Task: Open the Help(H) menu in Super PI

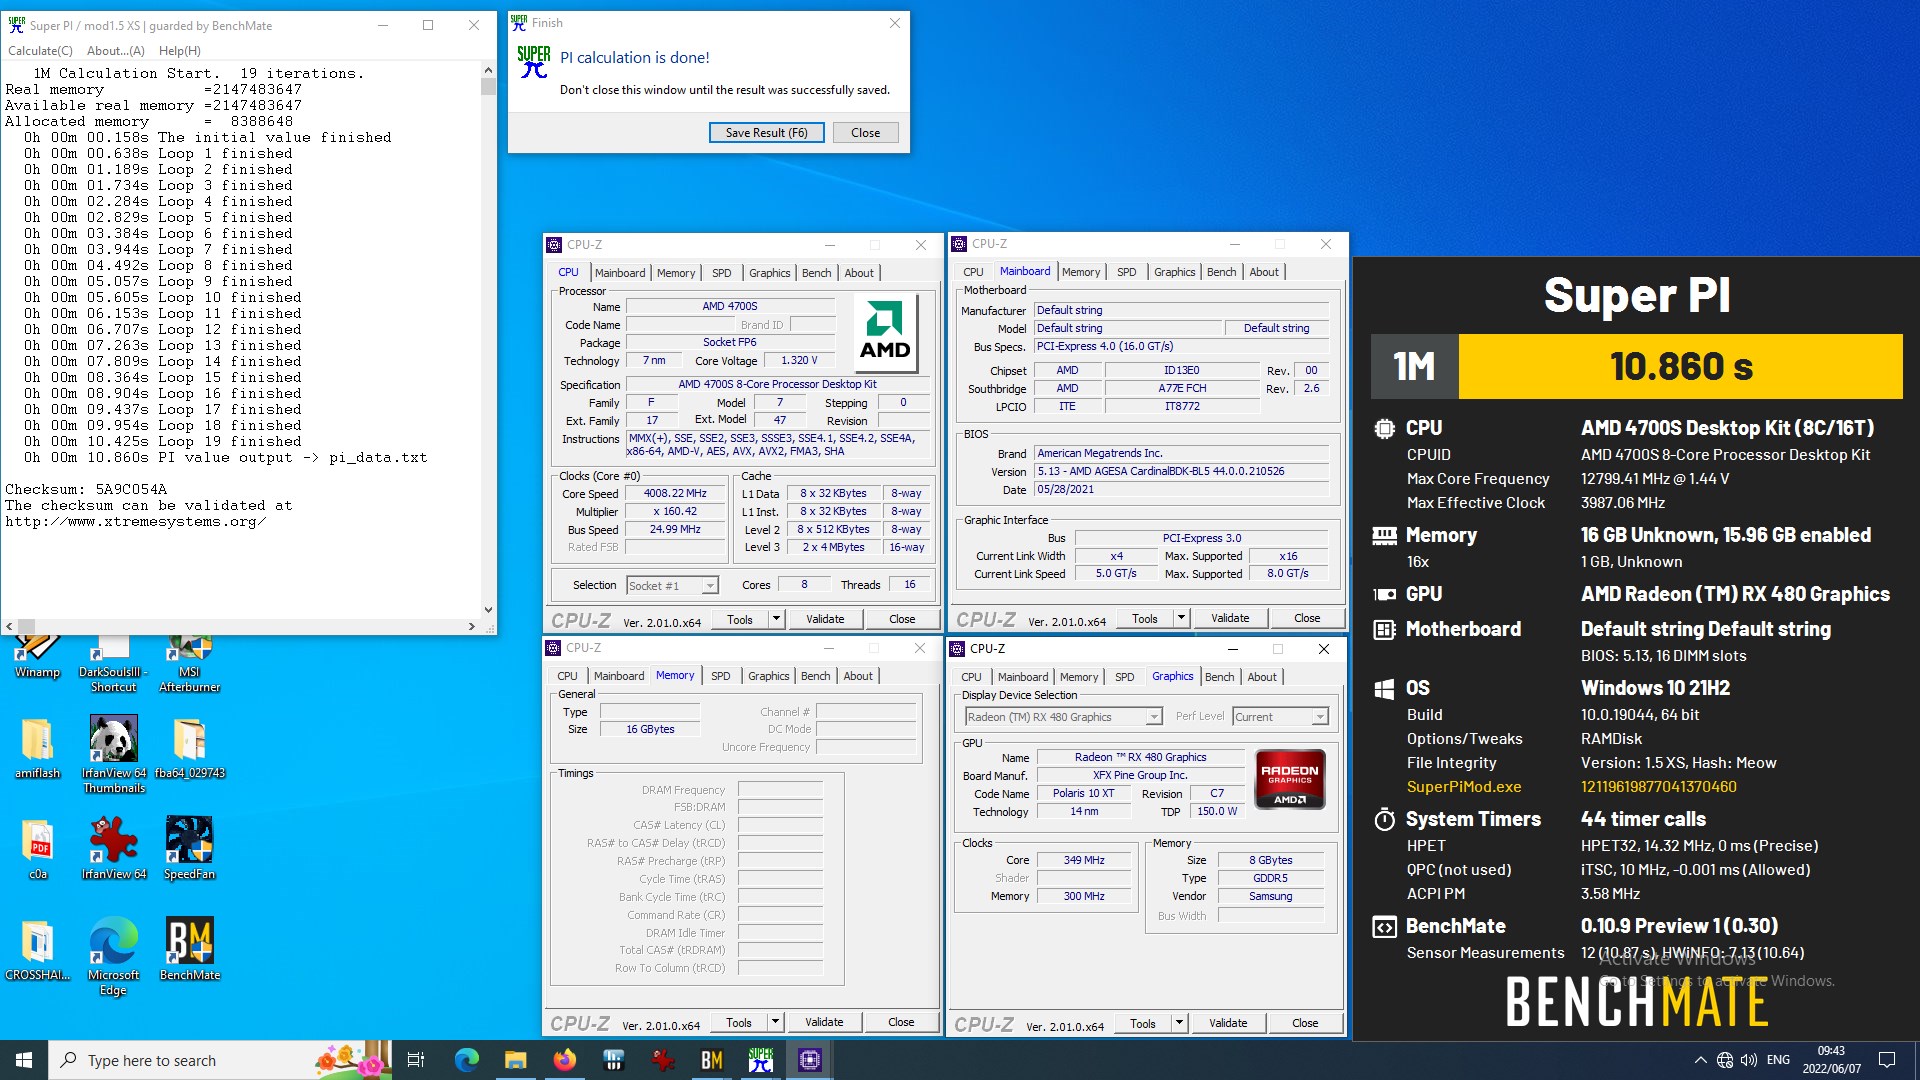Action: 179,51
